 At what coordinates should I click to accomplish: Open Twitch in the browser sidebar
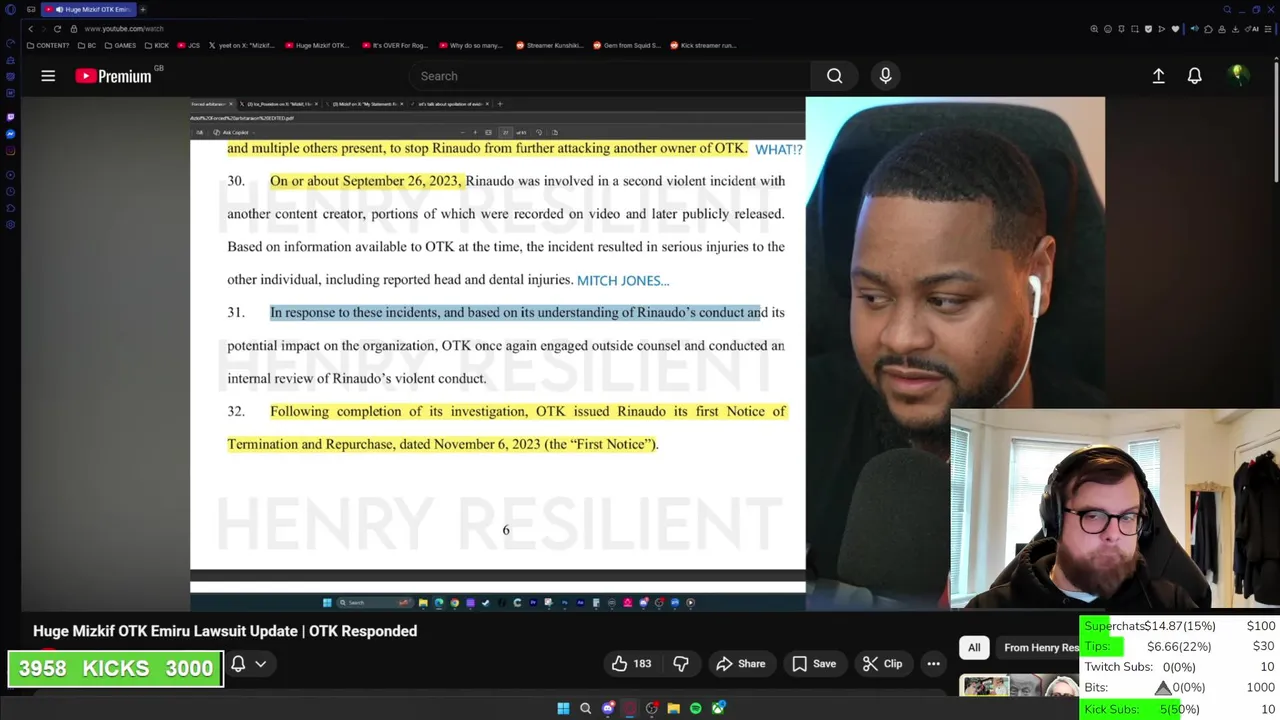(11, 117)
